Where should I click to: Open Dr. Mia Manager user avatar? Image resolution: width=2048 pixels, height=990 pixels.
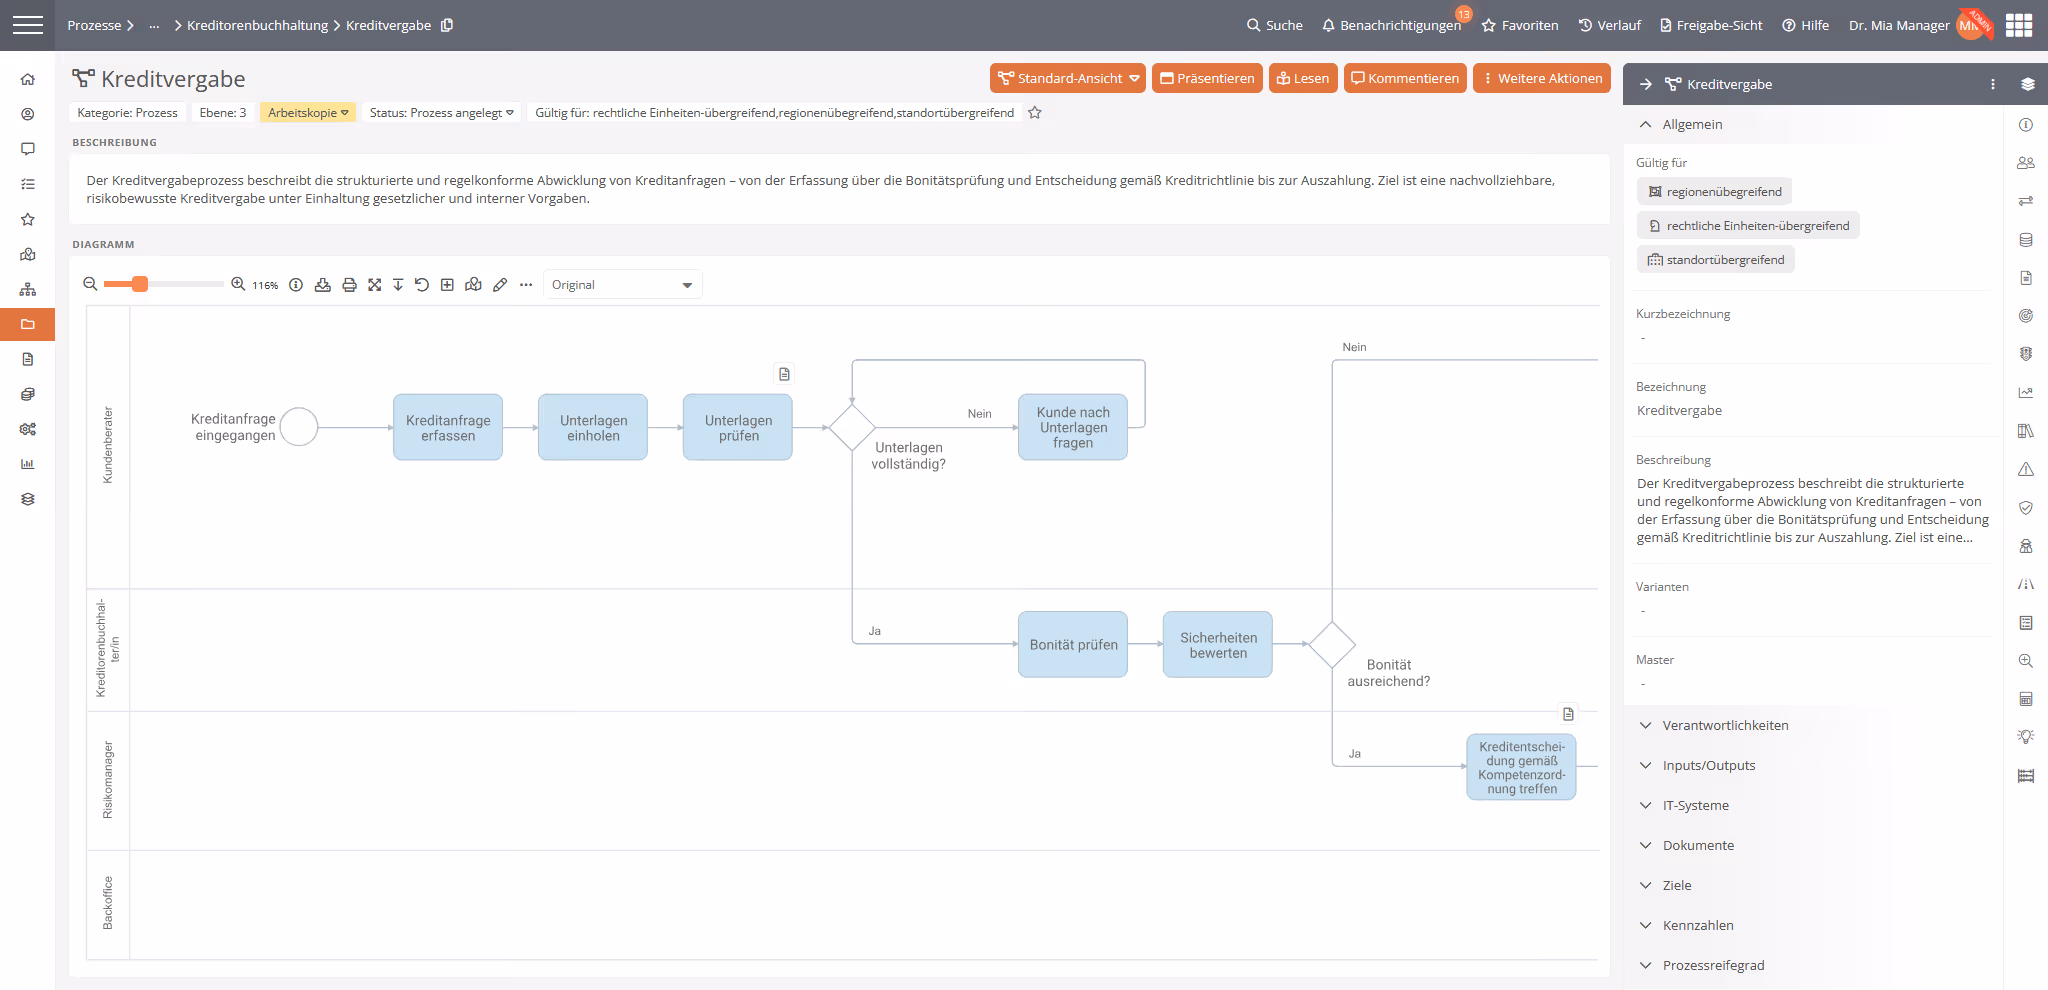pos(1971,25)
